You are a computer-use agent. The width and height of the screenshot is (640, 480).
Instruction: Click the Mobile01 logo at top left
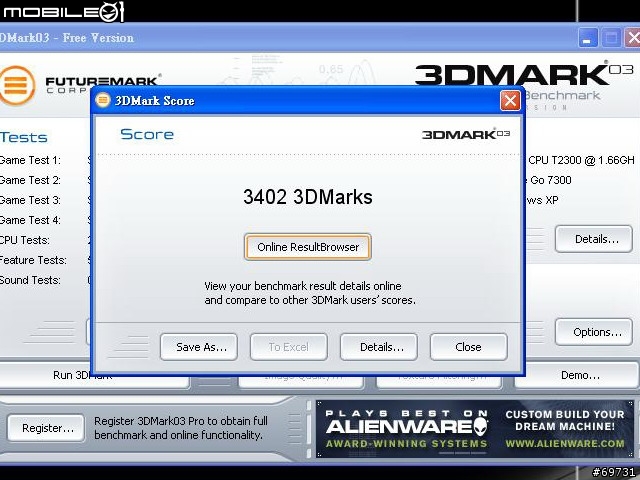[62, 11]
